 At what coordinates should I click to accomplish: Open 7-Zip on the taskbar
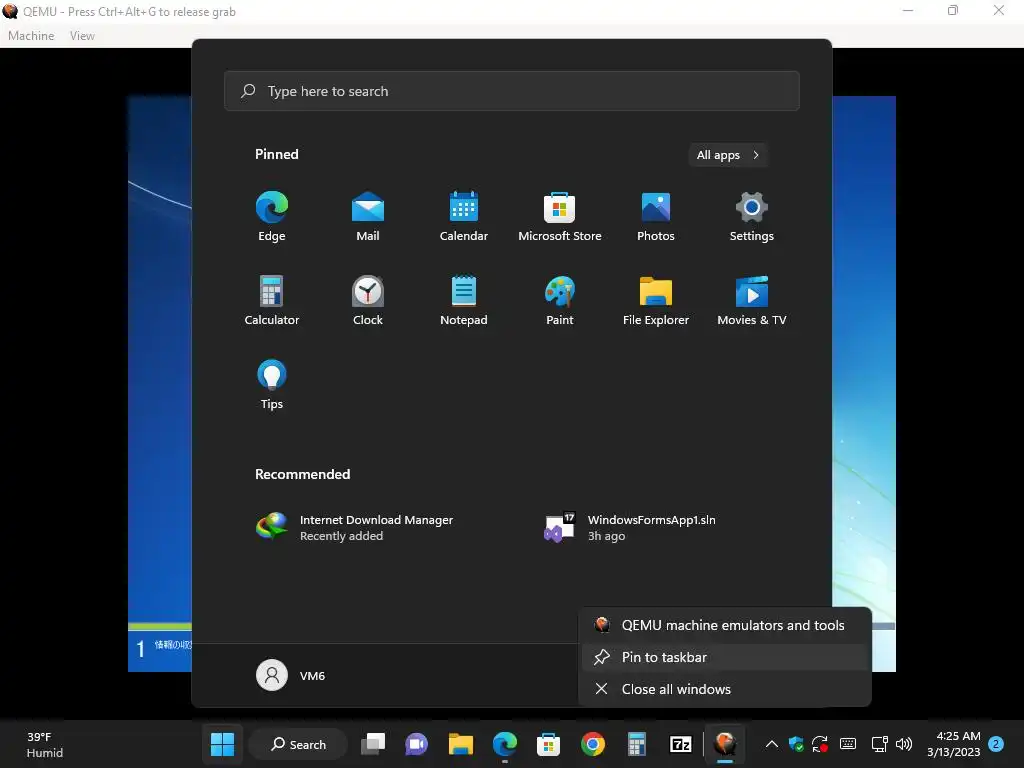[x=680, y=744]
